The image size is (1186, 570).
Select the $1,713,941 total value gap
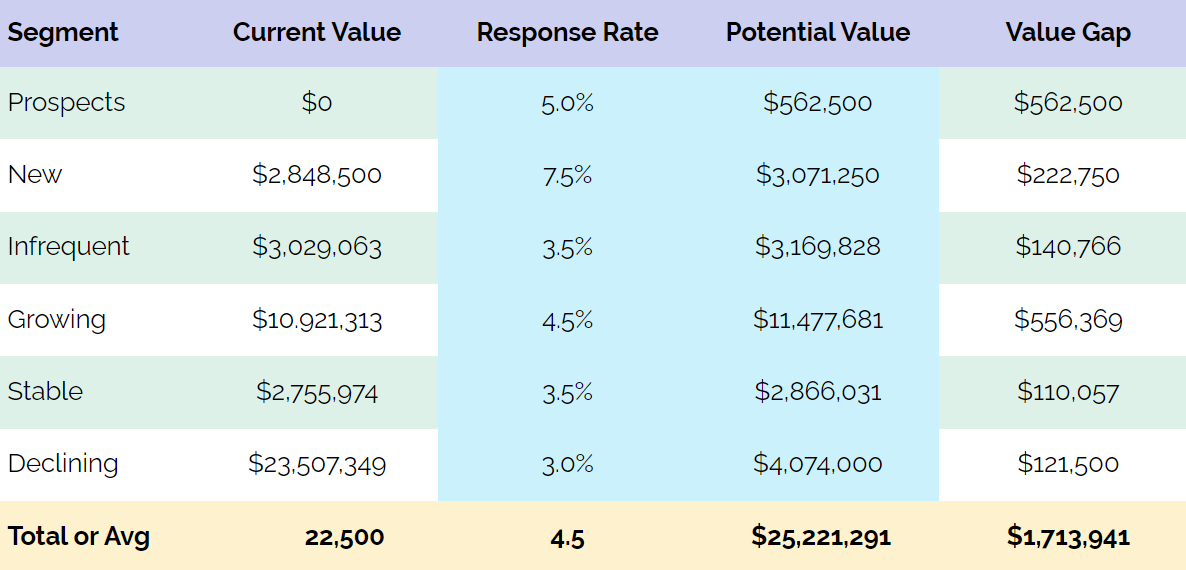tap(1068, 537)
